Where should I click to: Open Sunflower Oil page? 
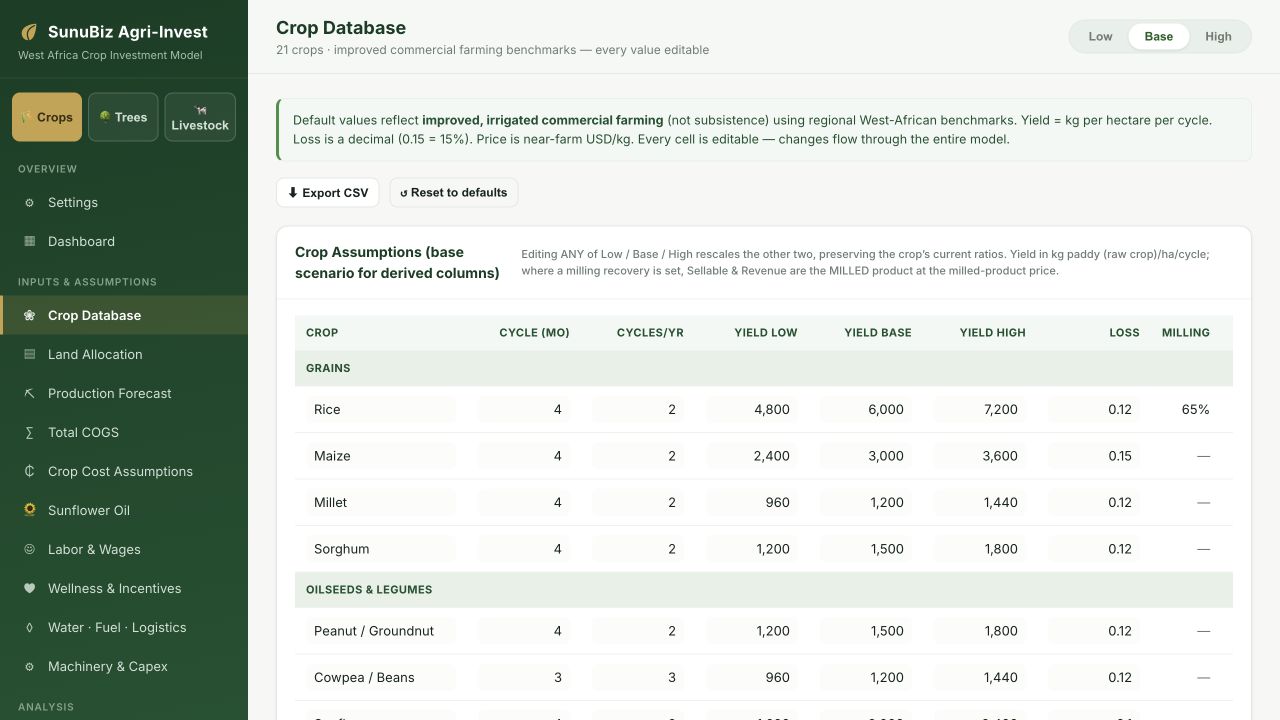point(124,511)
